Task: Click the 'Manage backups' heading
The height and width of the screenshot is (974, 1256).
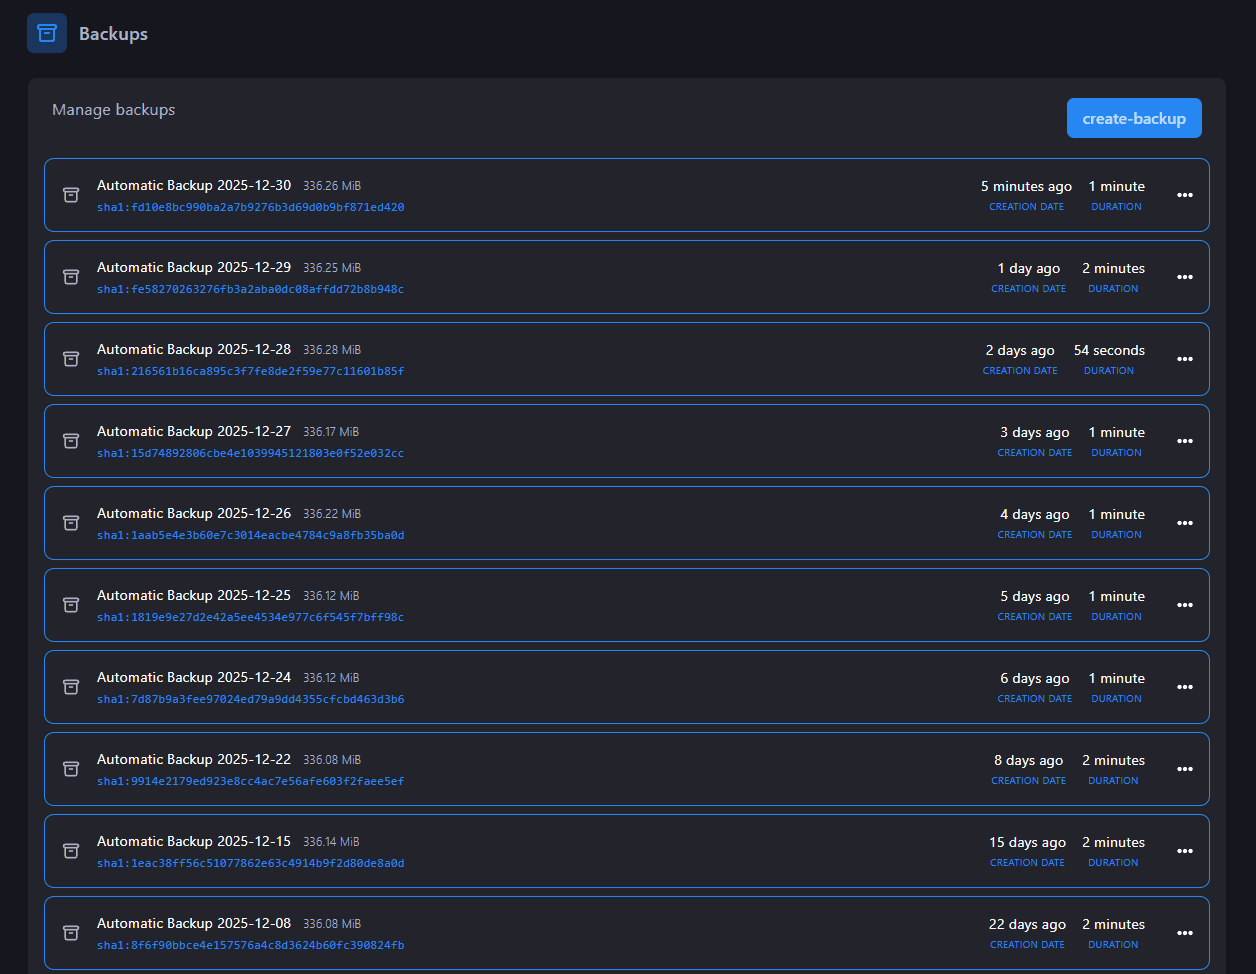Action: (114, 109)
